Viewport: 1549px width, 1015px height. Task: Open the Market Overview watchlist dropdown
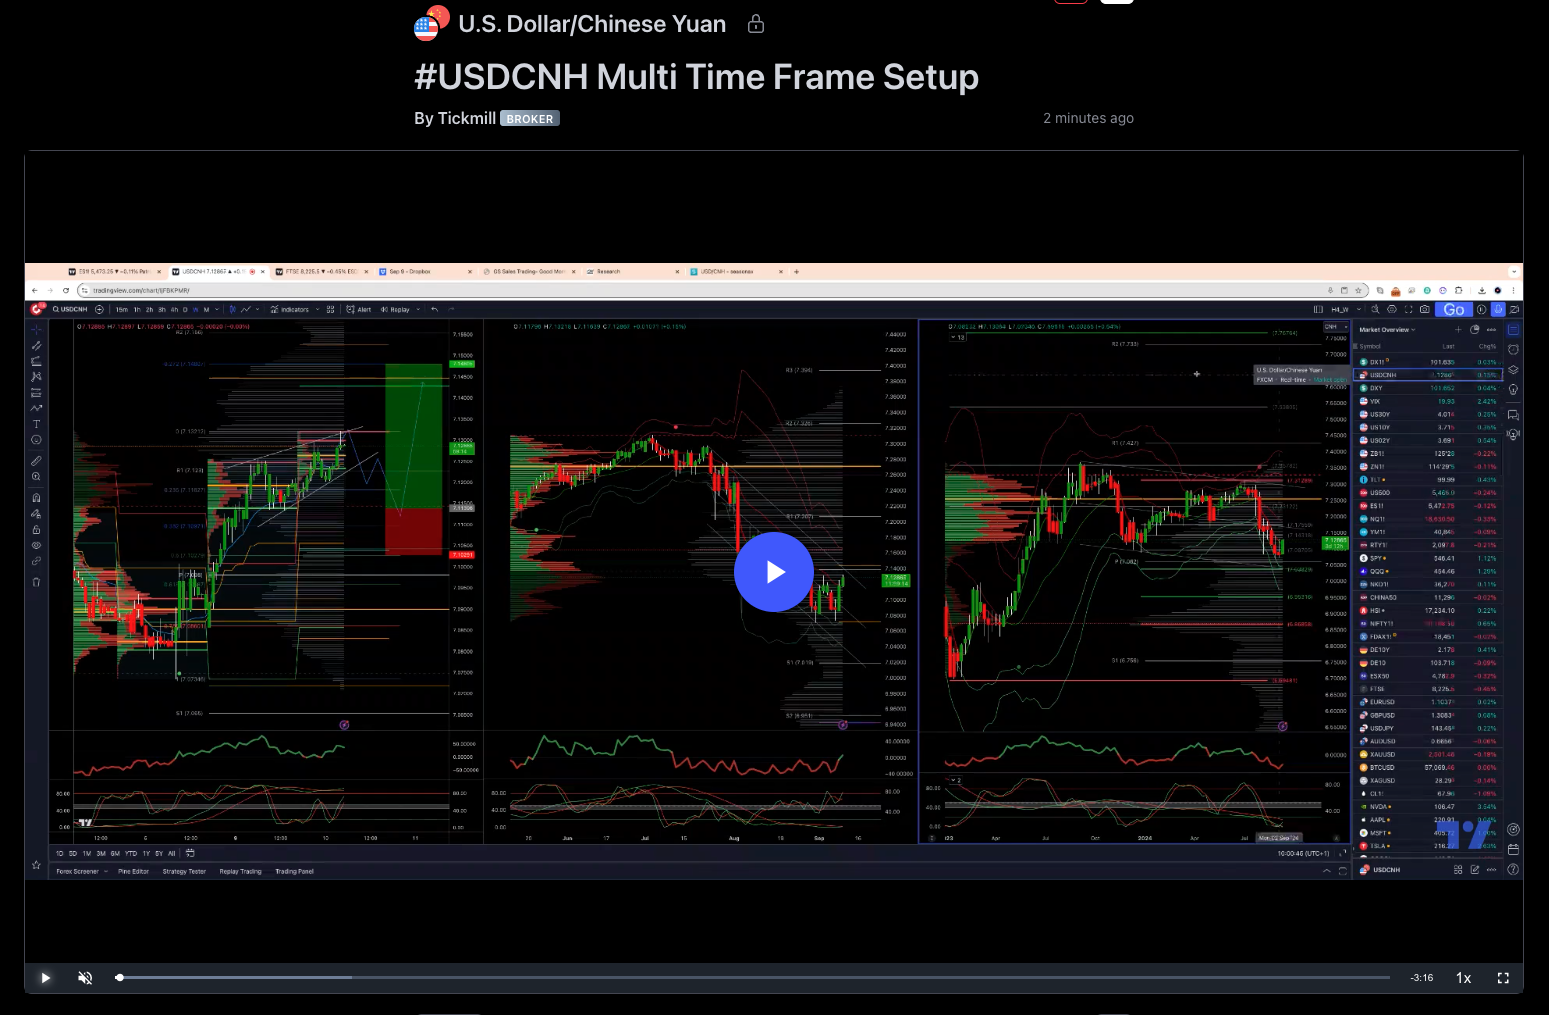point(1387,329)
